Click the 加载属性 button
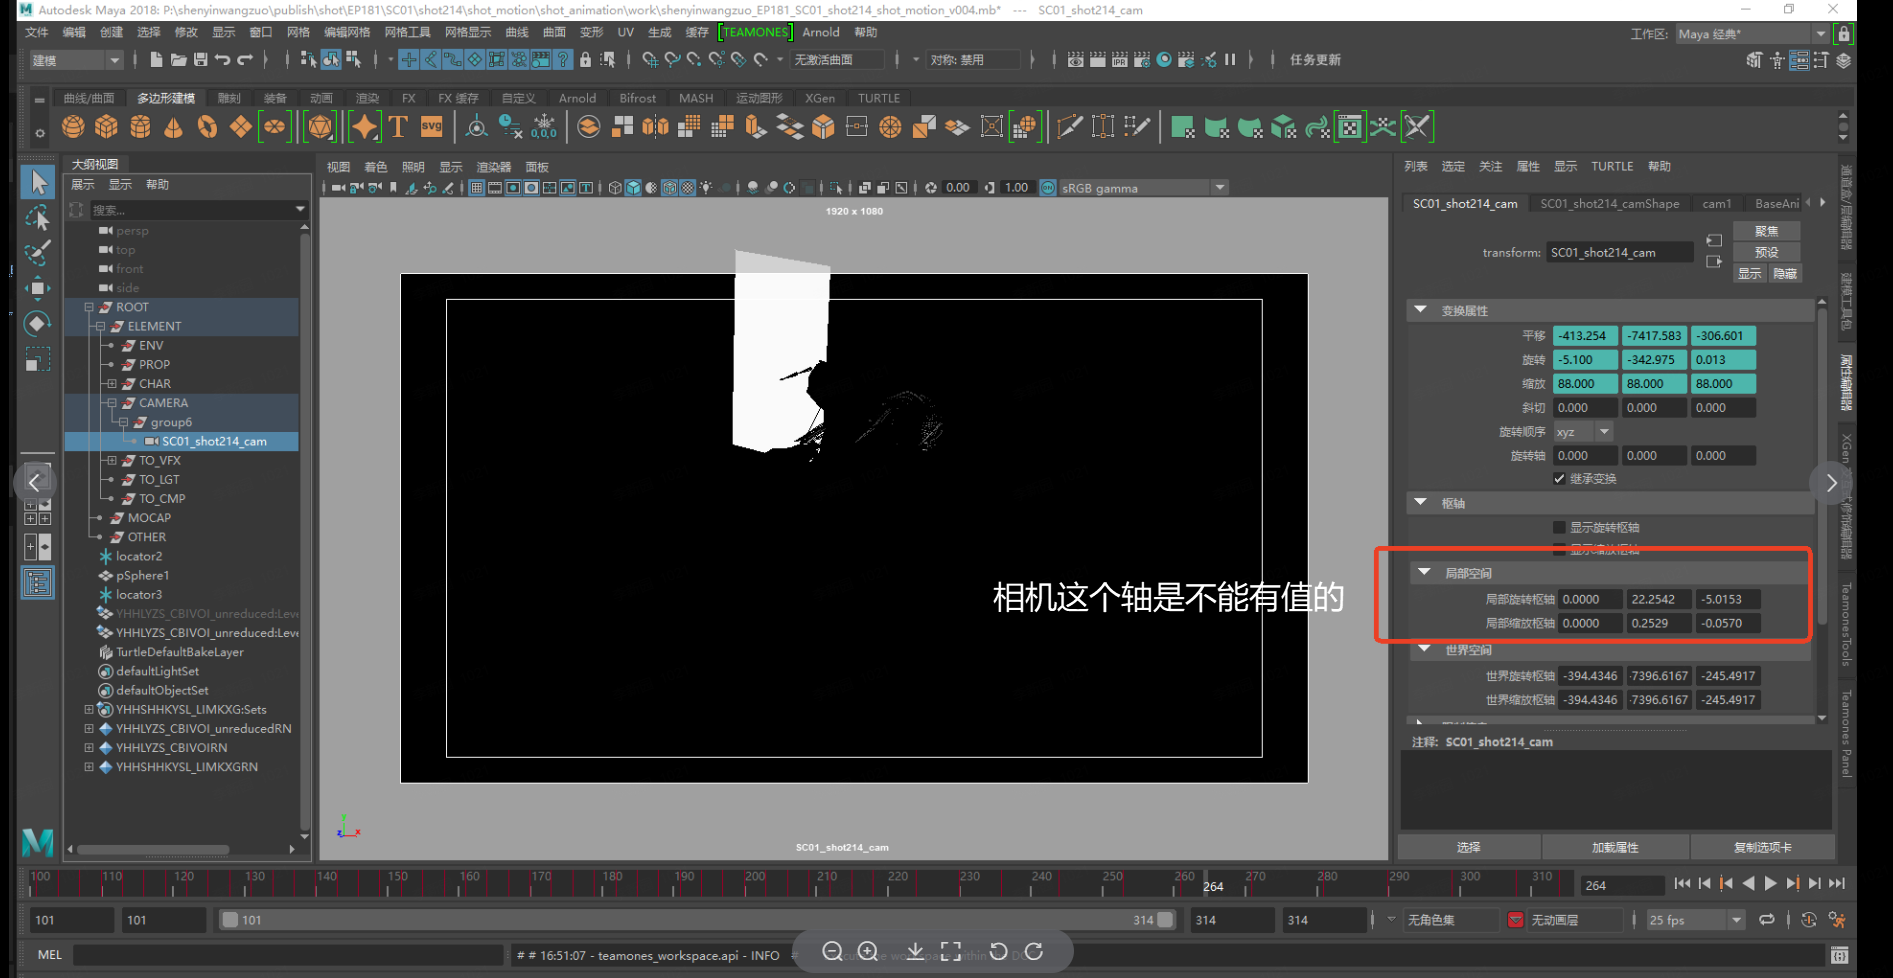The image size is (1893, 978). tap(1615, 847)
